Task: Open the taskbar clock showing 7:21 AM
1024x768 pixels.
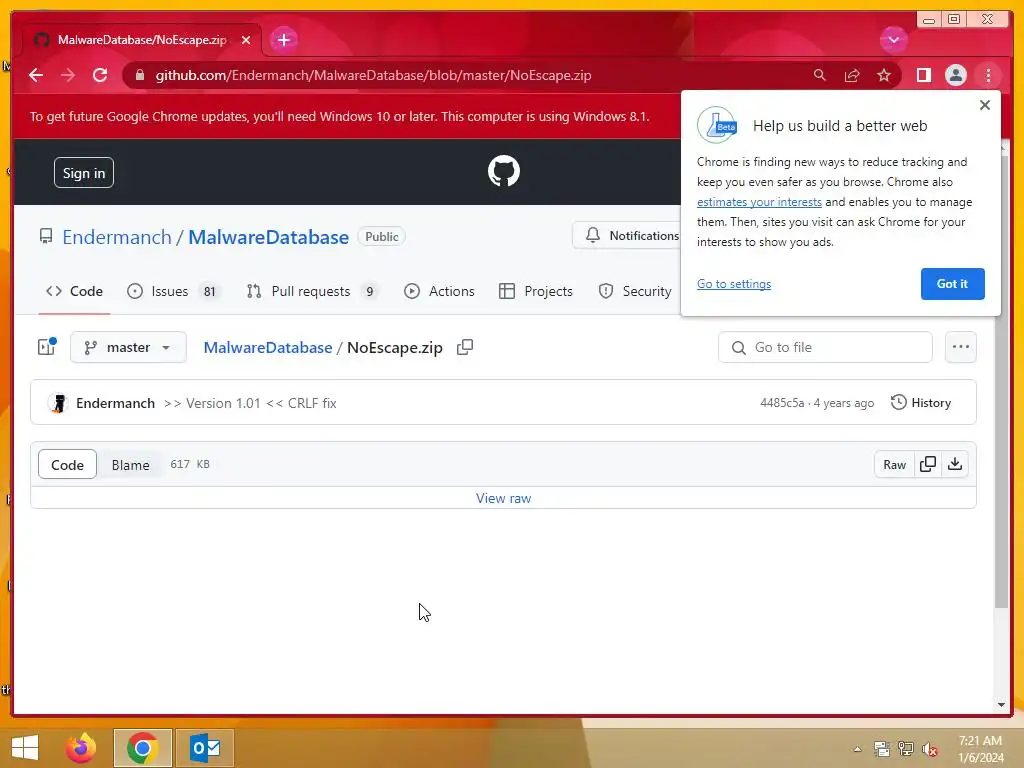Action: coord(980,749)
